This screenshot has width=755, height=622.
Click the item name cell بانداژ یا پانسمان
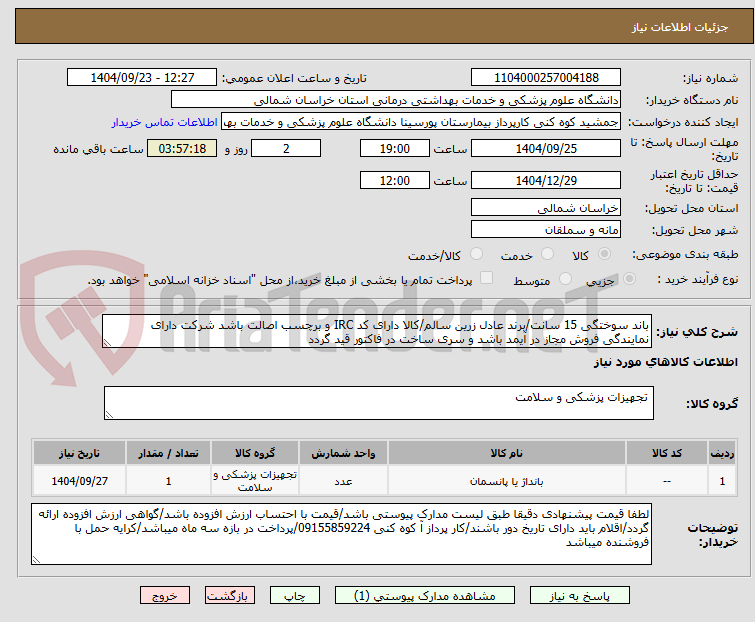(507, 481)
